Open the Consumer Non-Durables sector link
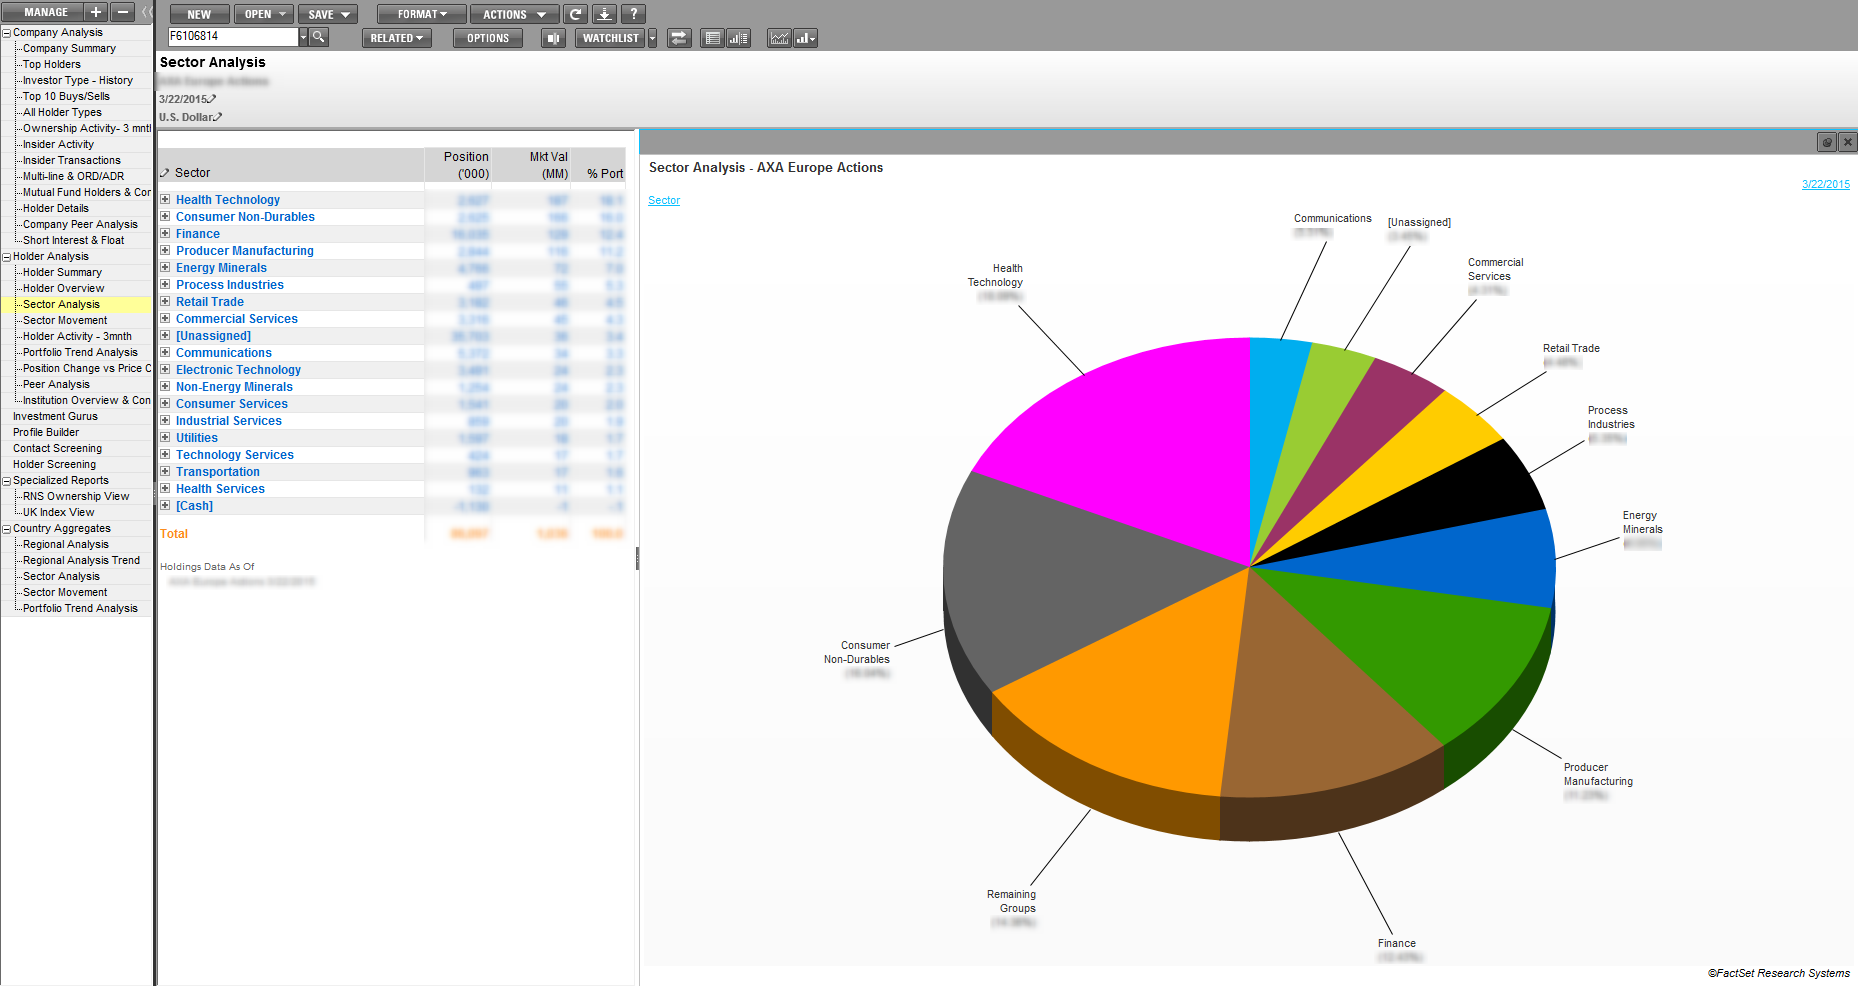The image size is (1858, 986). point(245,217)
